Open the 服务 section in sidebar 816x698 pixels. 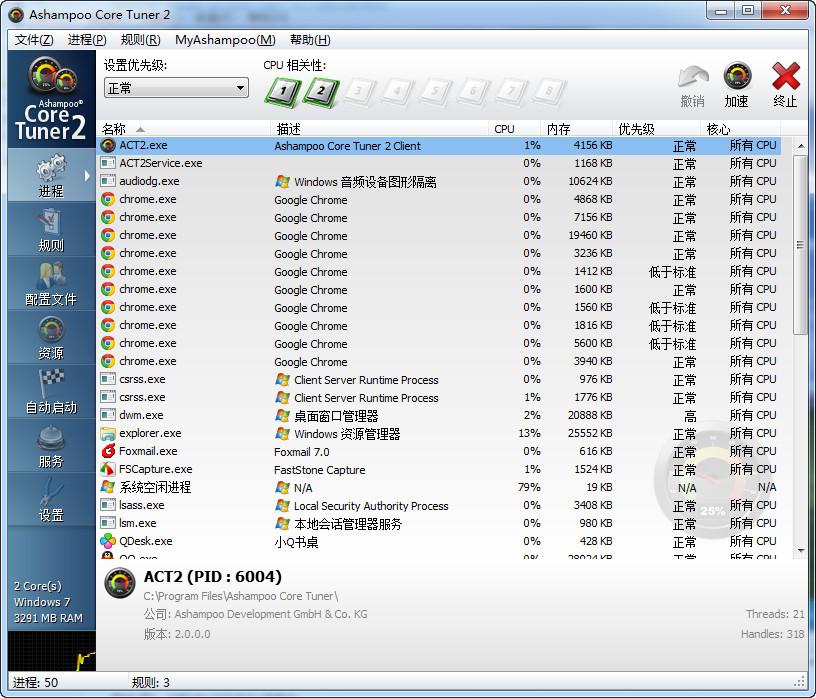pos(51,446)
